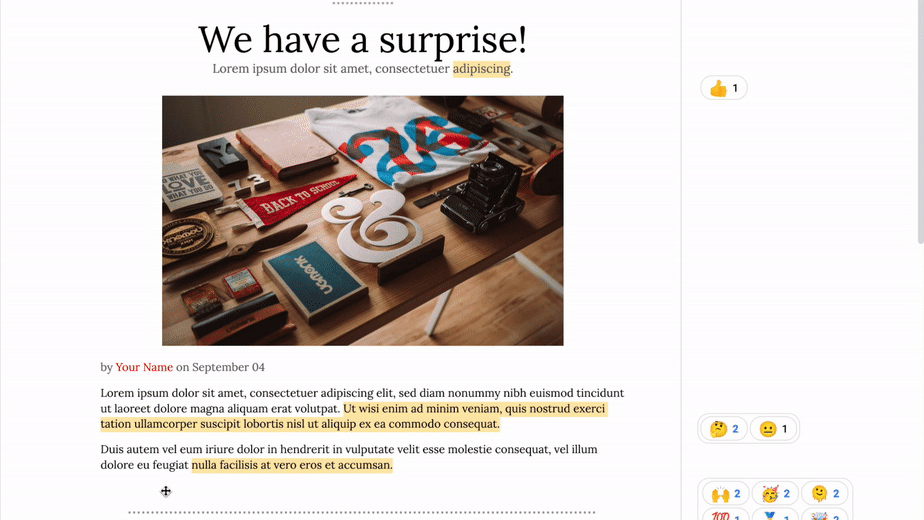Image resolution: width=924 pixels, height=520 pixels.
Task: Click the "Lorem ipsum" subtitle under the heading
Action: [x=330, y=69]
